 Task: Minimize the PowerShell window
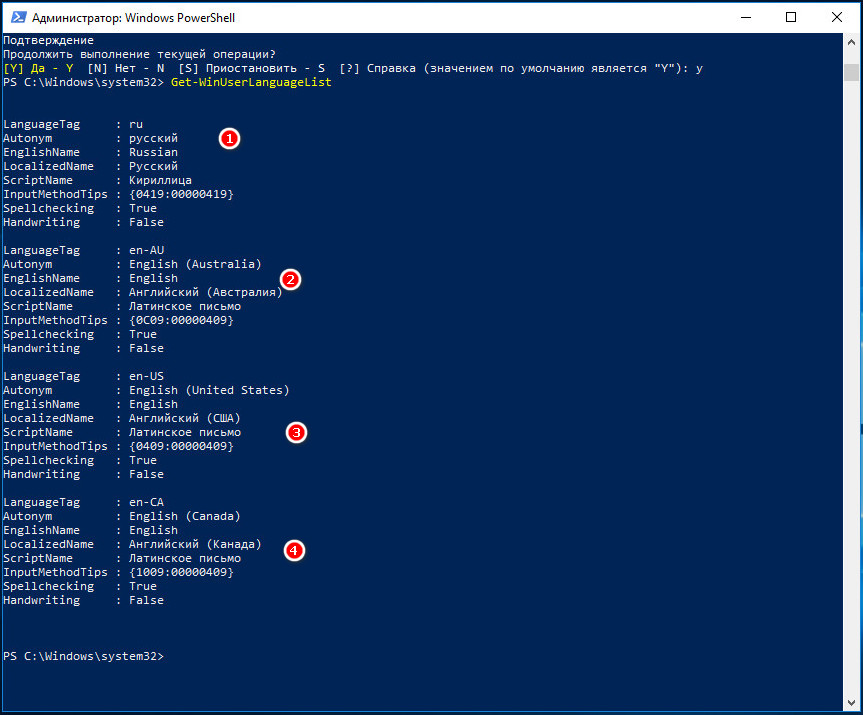click(x=746, y=18)
